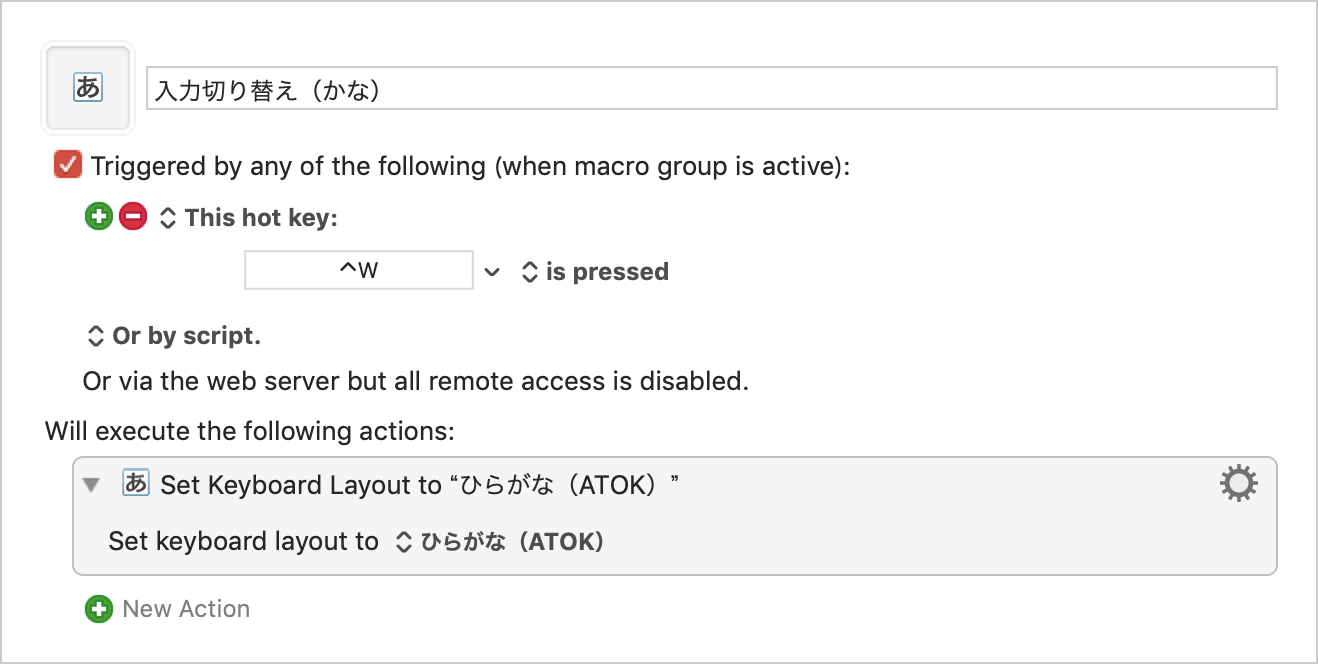Image resolution: width=1318 pixels, height=664 pixels.
Task: Remove the hot key trigger with red minus
Action: click(133, 217)
